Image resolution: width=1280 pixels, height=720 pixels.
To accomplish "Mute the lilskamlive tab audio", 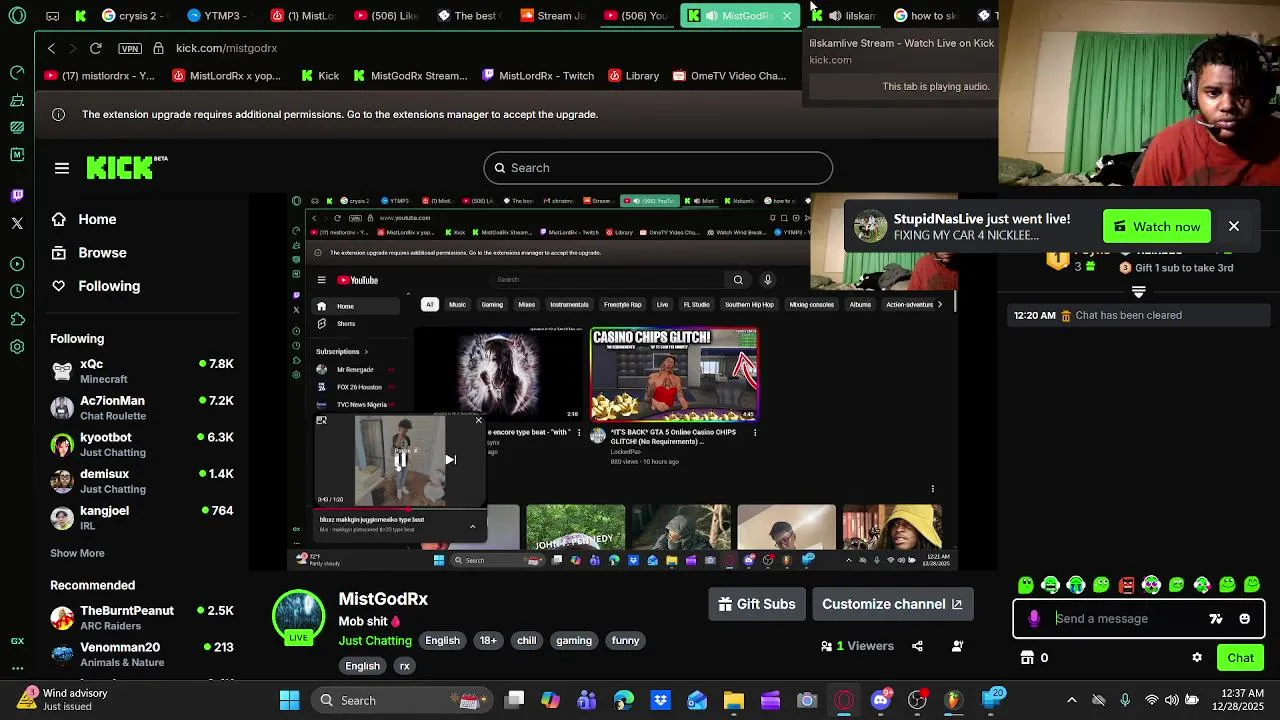I will (835, 16).
